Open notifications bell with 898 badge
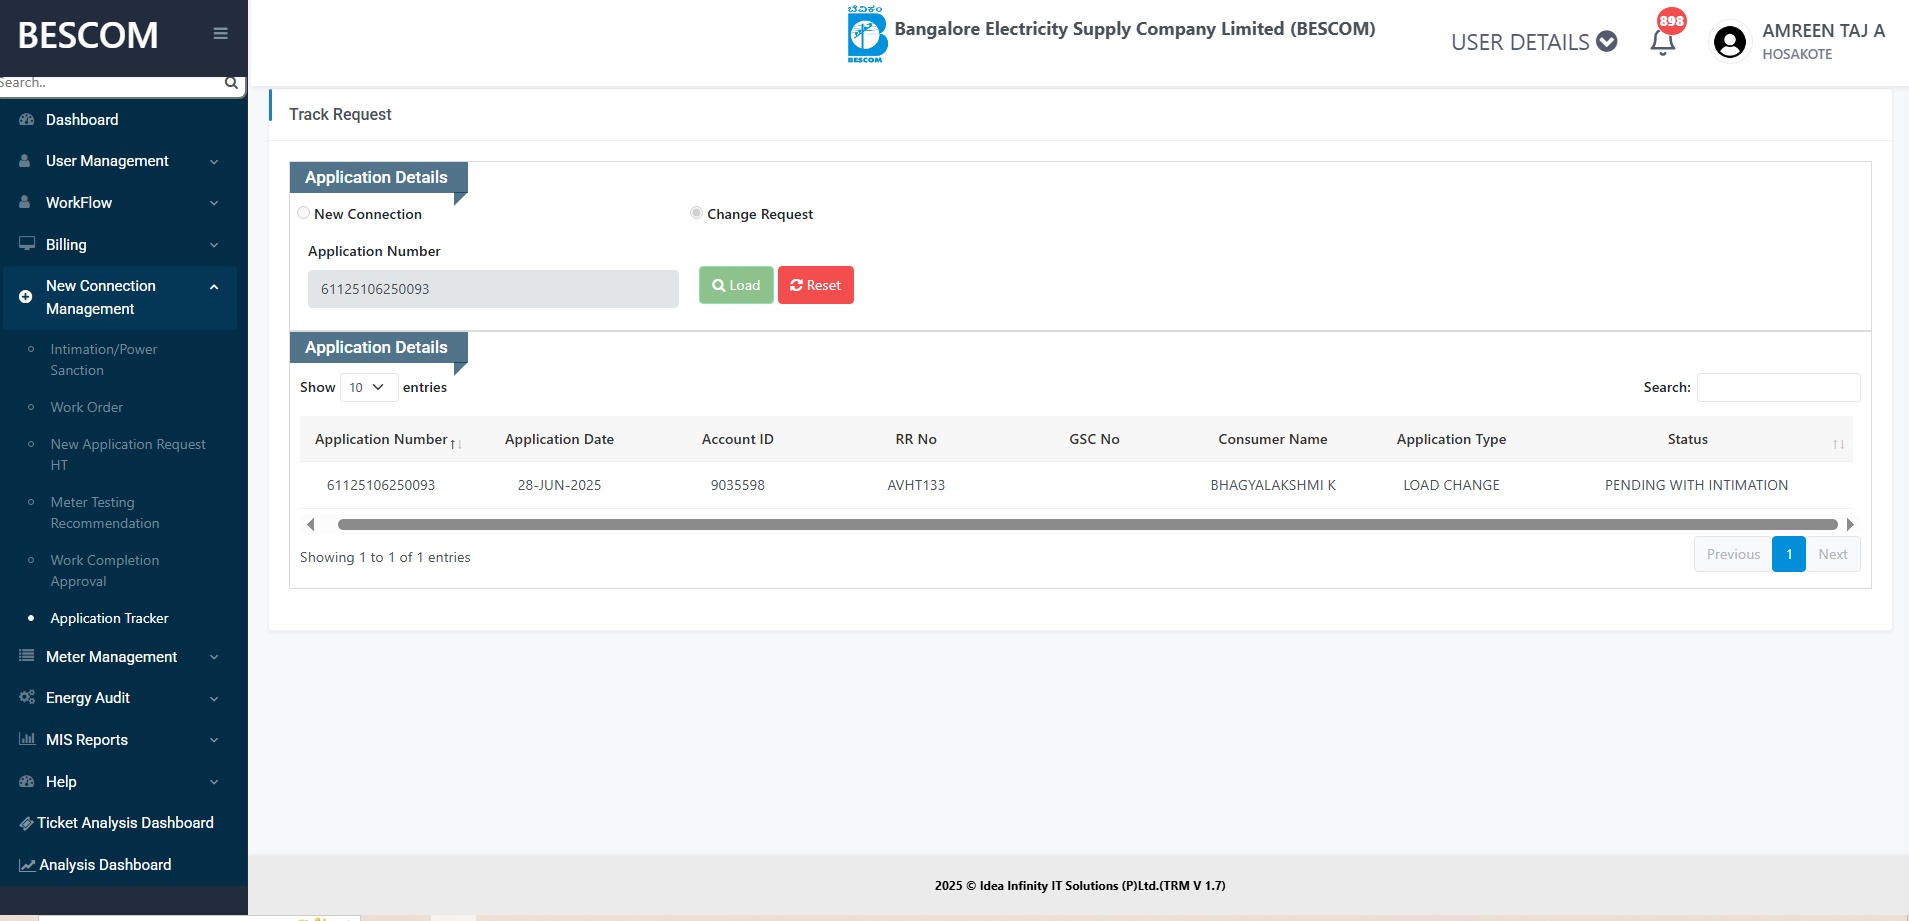 1663,42
